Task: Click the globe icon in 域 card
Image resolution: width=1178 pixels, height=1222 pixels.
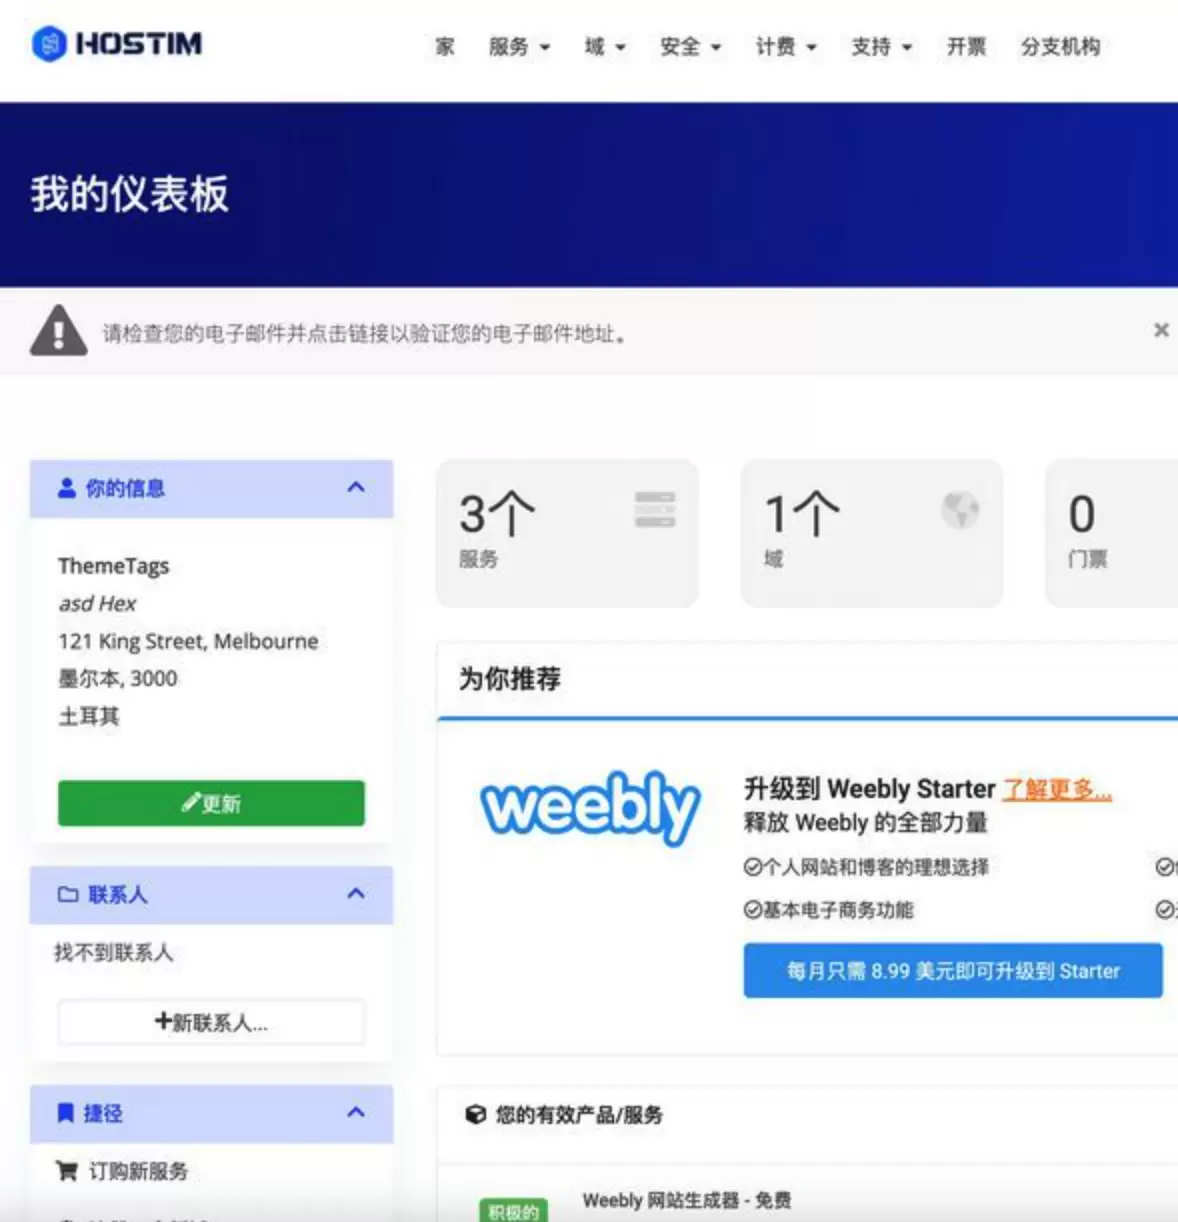Action: point(960,510)
